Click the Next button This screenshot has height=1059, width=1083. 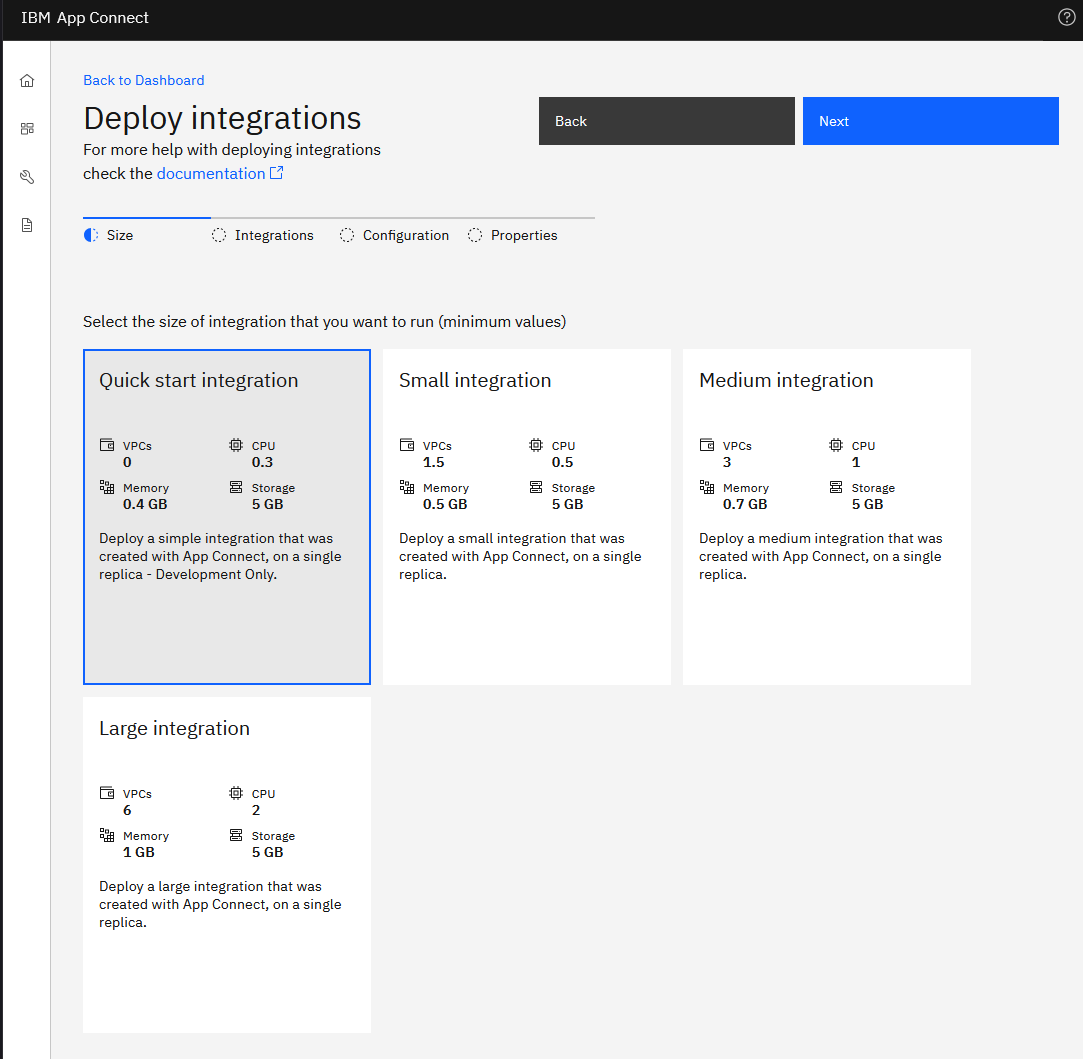[x=930, y=121]
